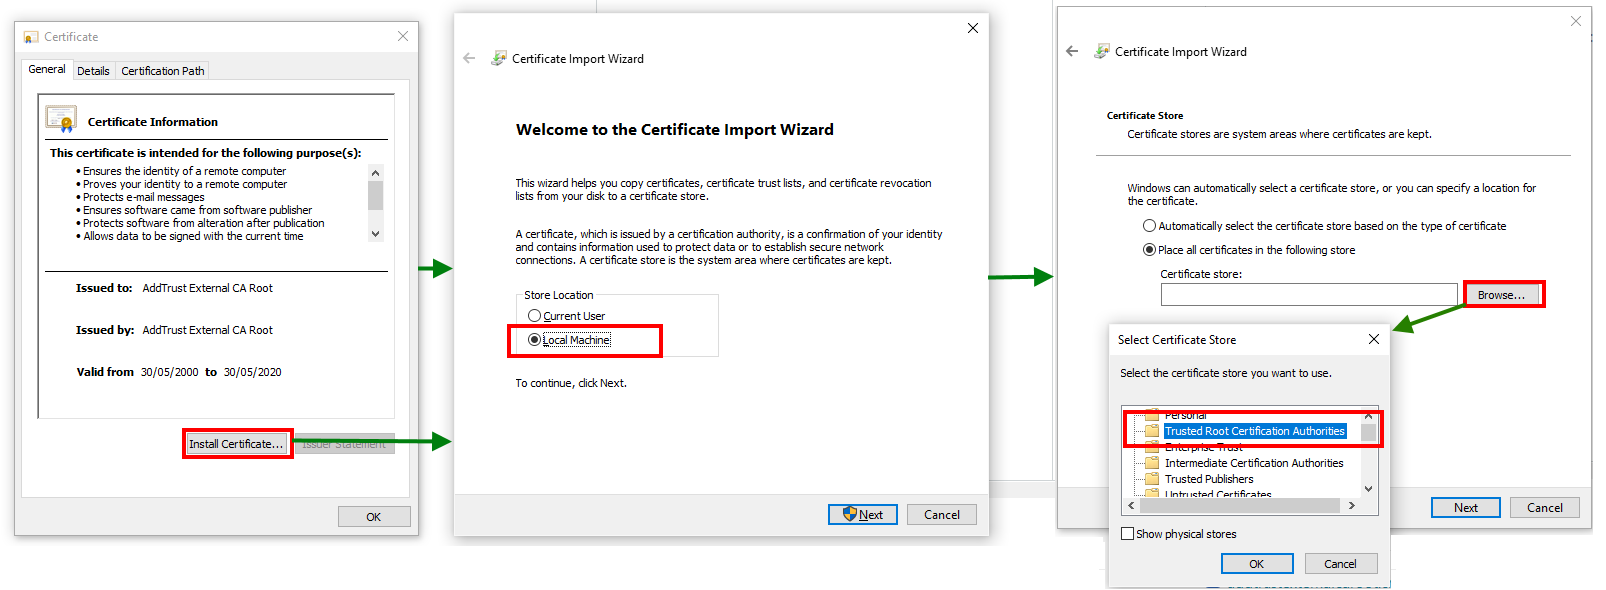This screenshot has height=590, width=1606.
Task: Open the Certification Path tab
Action: tap(163, 71)
